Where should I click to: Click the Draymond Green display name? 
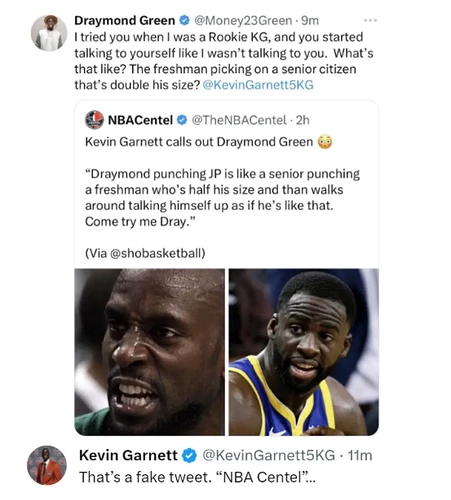(125, 21)
